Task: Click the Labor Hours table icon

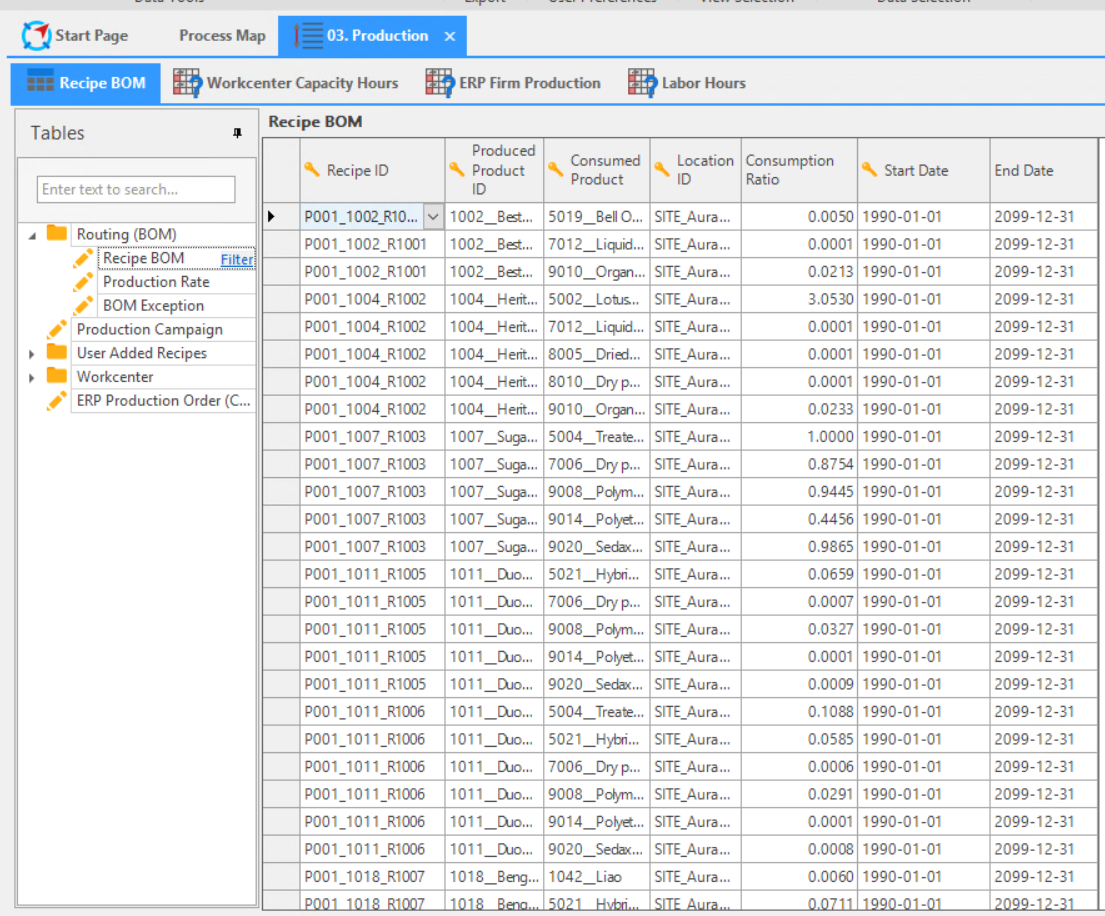Action: 642,82
